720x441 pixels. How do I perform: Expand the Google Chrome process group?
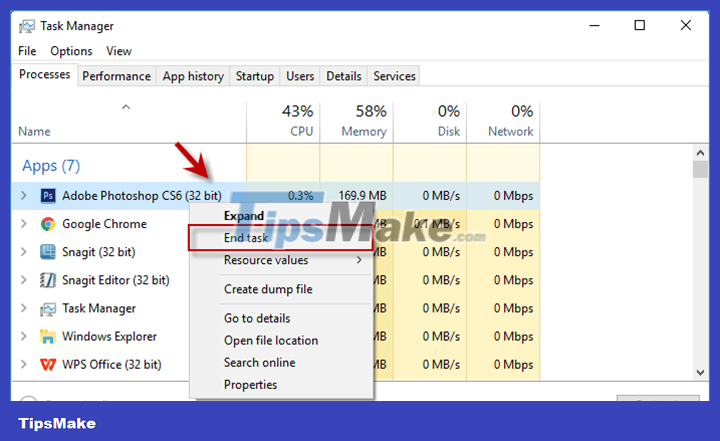24,224
